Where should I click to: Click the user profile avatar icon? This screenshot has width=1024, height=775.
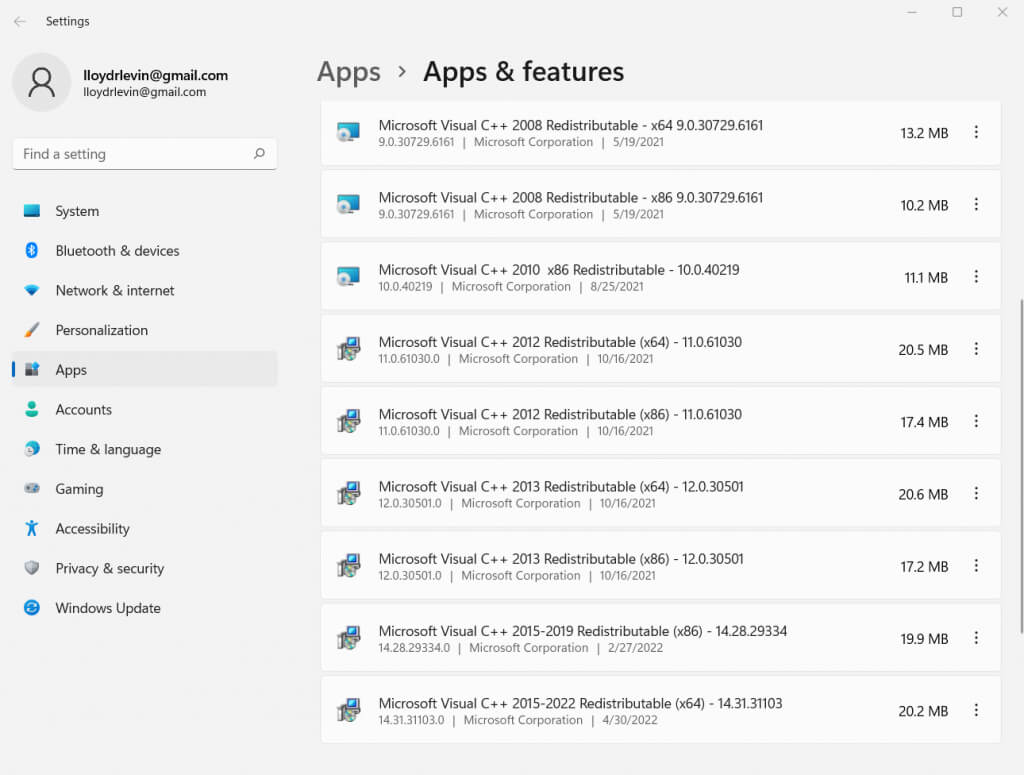42,82
